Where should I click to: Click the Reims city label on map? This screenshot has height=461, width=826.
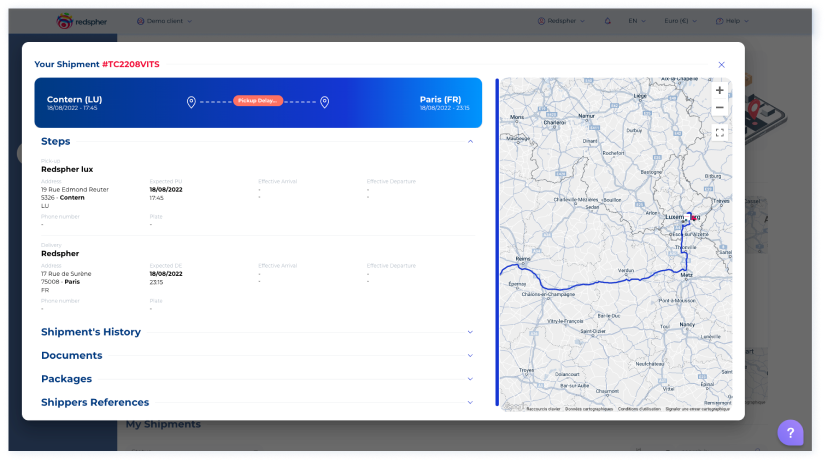coord(523,259)
